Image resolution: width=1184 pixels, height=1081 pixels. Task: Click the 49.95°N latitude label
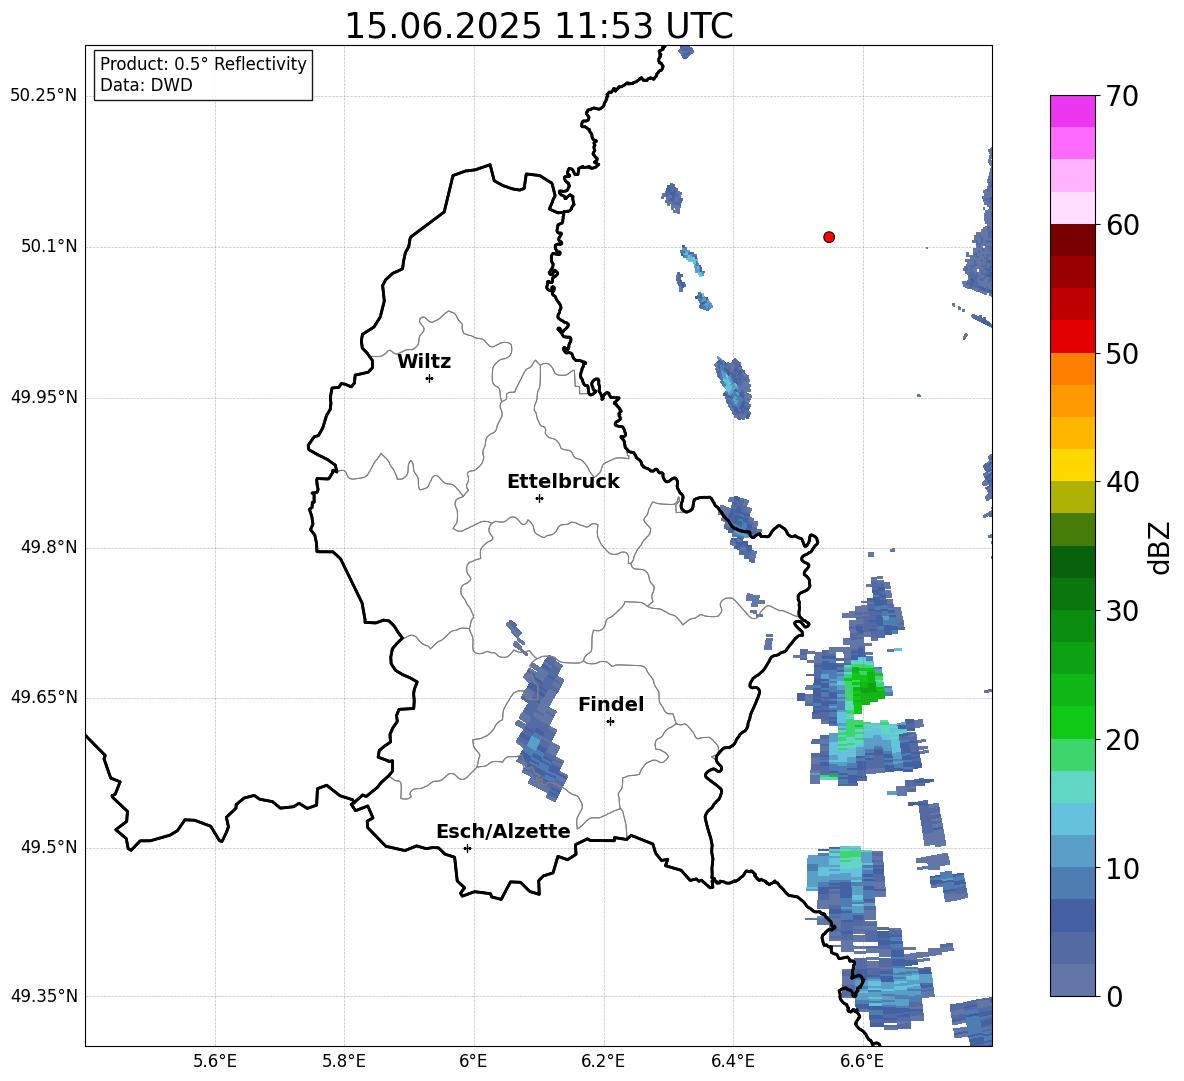[44, 397]
